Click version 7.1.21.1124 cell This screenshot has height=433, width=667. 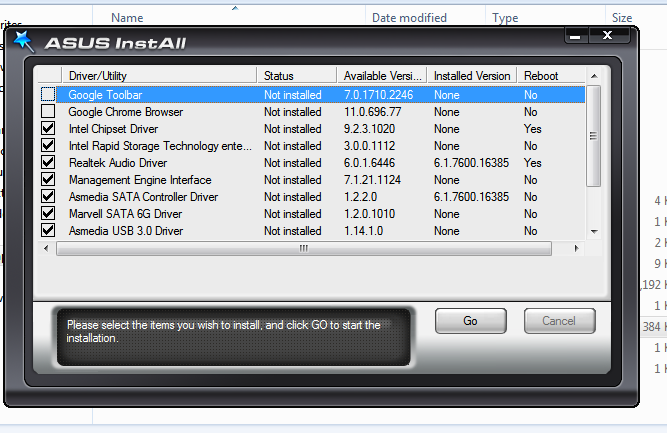[x=372, y=180]
